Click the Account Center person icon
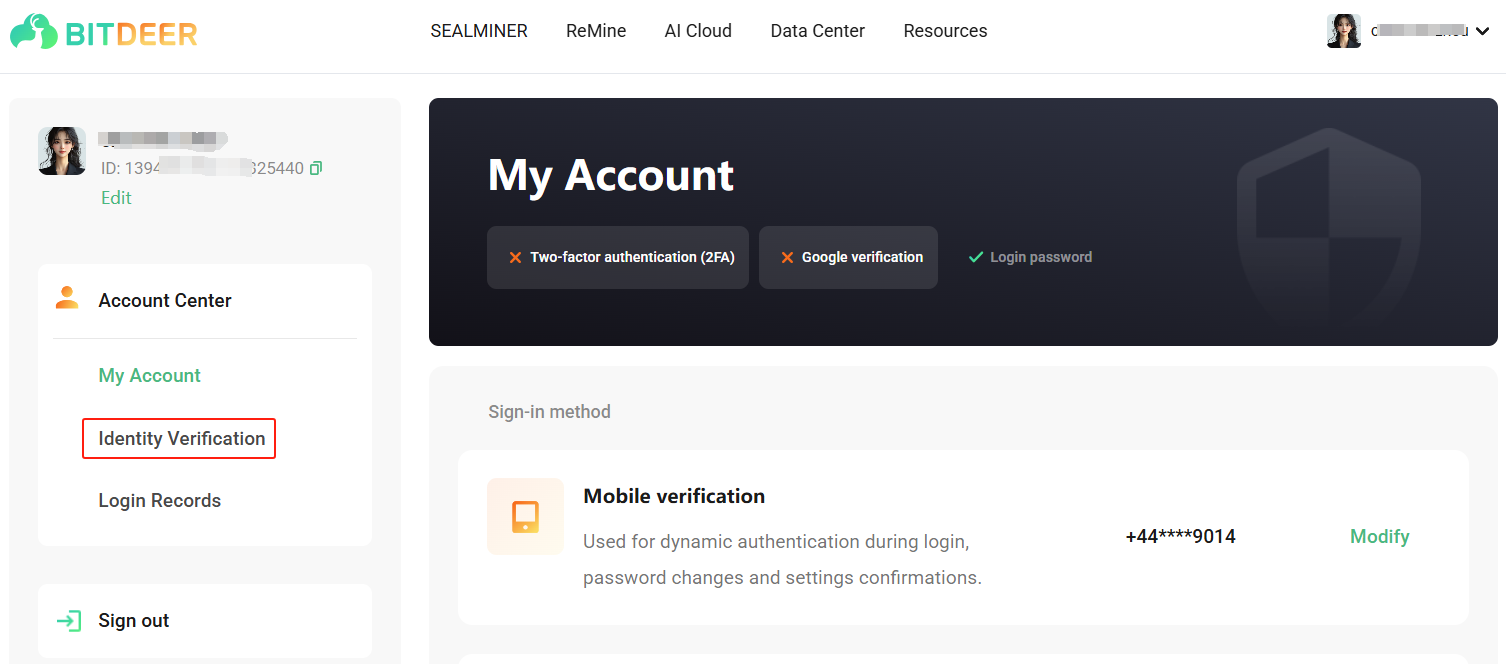Image resolution: width=1506 pixels, height=664 pixels. pyautogui.click(x=67, y=297)
